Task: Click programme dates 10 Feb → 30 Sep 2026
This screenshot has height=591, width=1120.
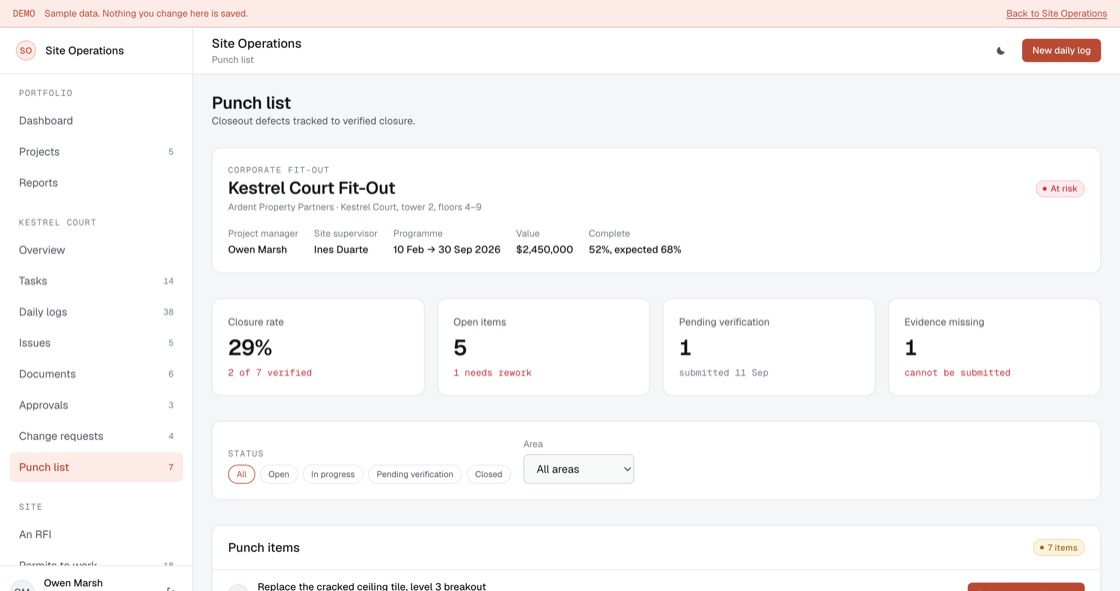Action: click(x=446, y=249)
